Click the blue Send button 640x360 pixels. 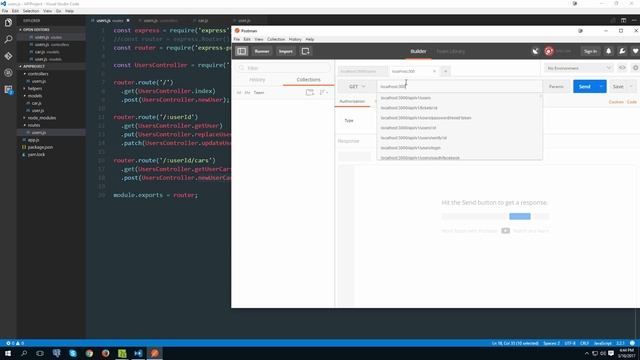click(584, 87)
